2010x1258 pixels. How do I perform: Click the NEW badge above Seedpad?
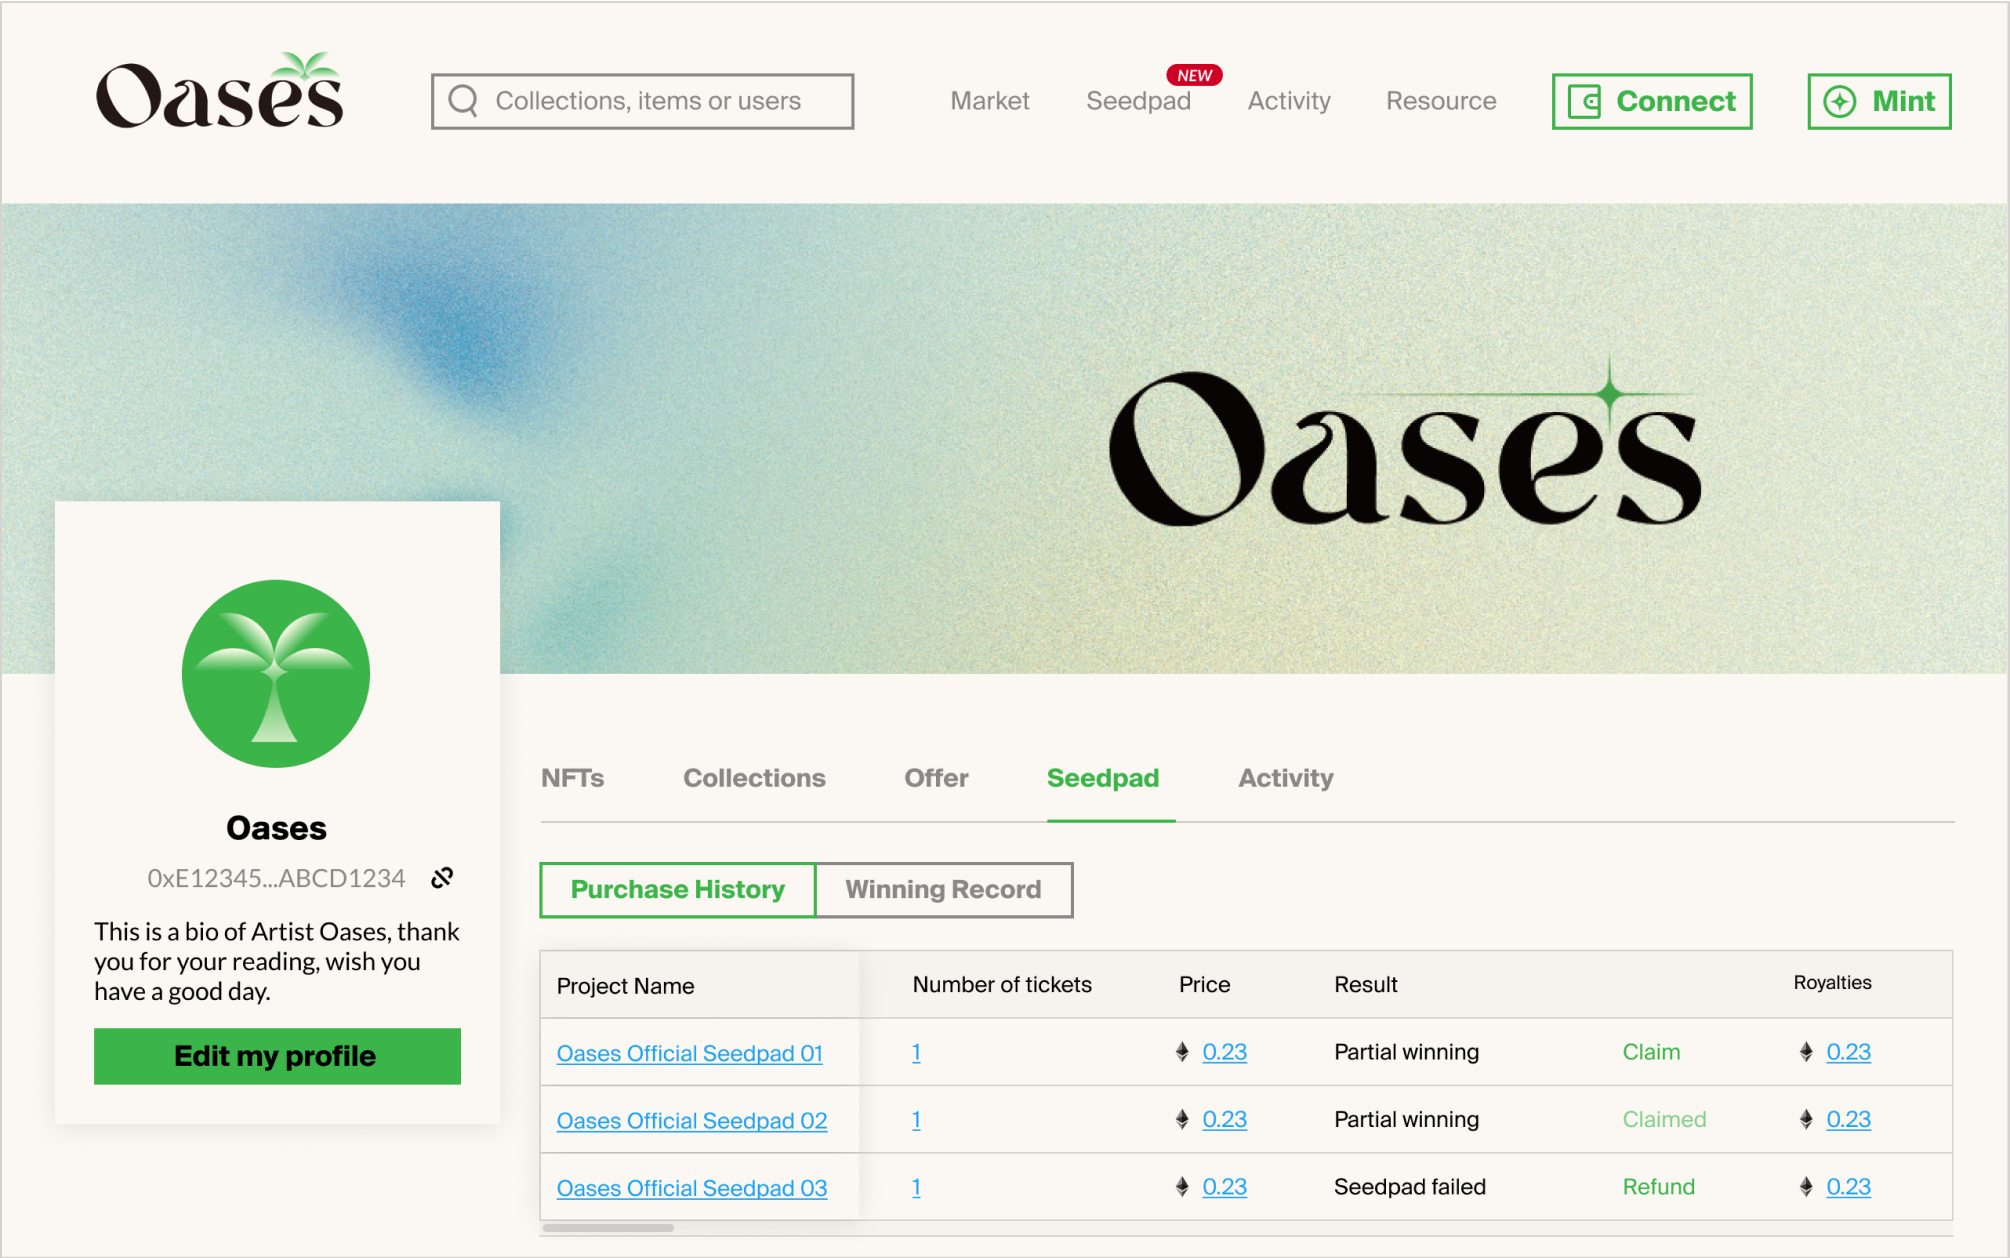click(1194, 75)
